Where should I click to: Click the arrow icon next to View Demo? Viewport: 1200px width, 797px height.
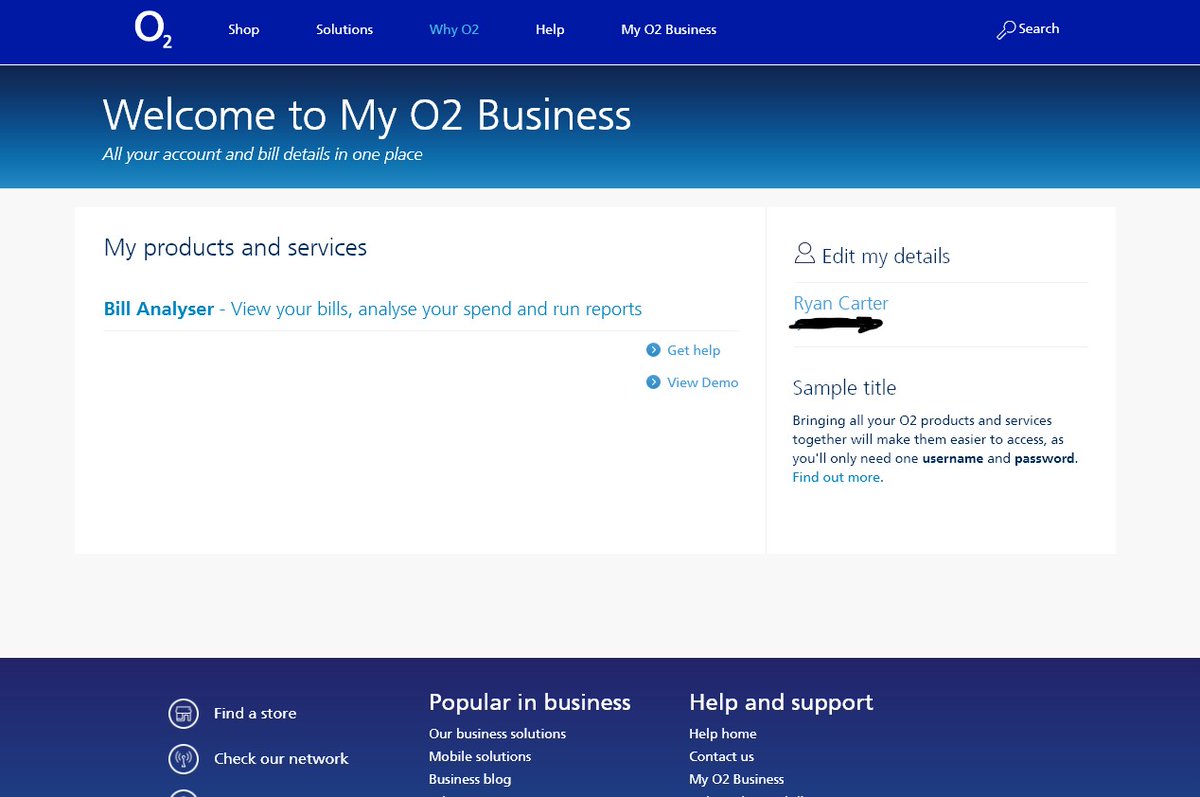[x=653, y=382]
